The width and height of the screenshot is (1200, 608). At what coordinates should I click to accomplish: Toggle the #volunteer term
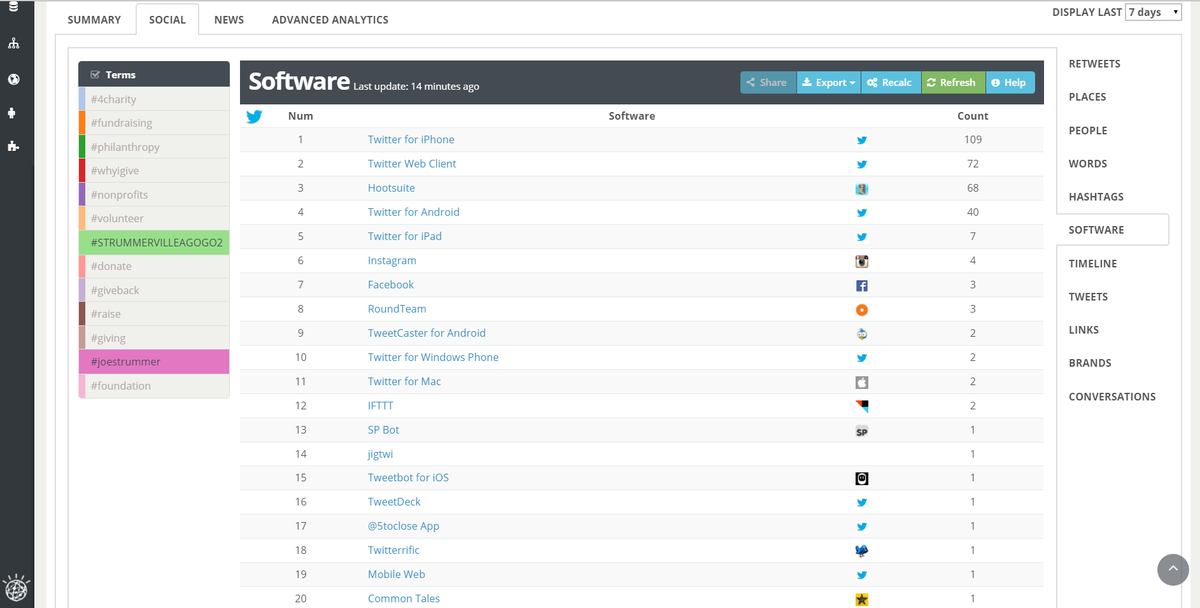tap(154, 218)
